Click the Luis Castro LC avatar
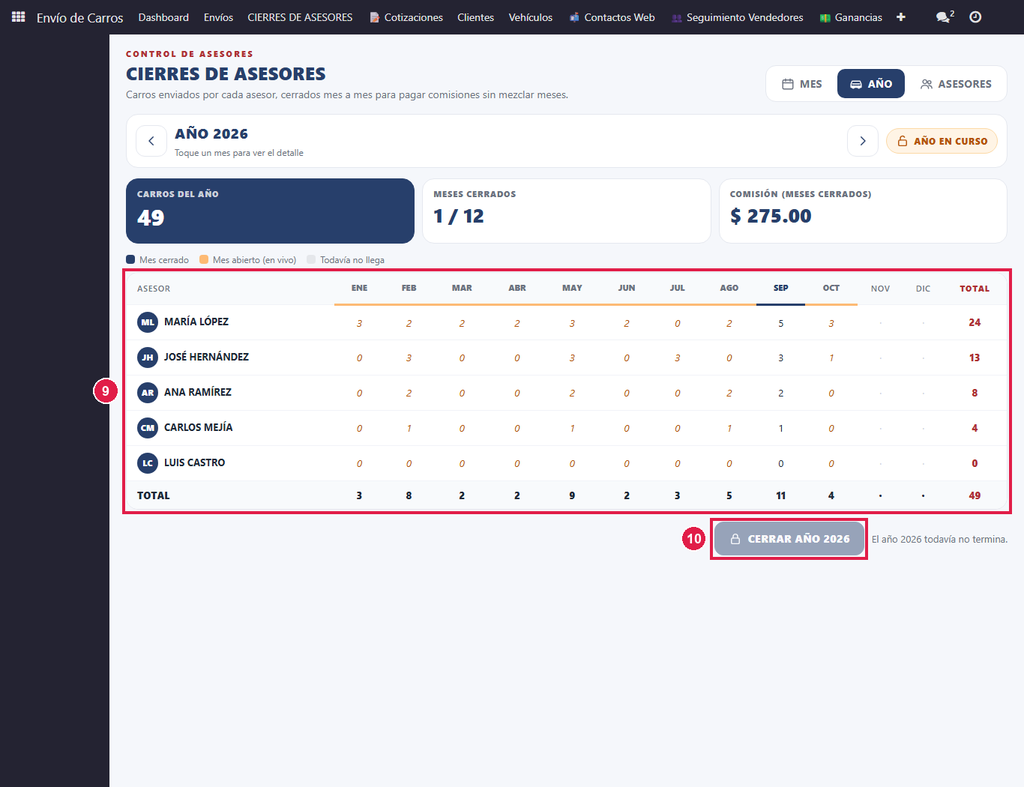 click(x=148, y=463)
